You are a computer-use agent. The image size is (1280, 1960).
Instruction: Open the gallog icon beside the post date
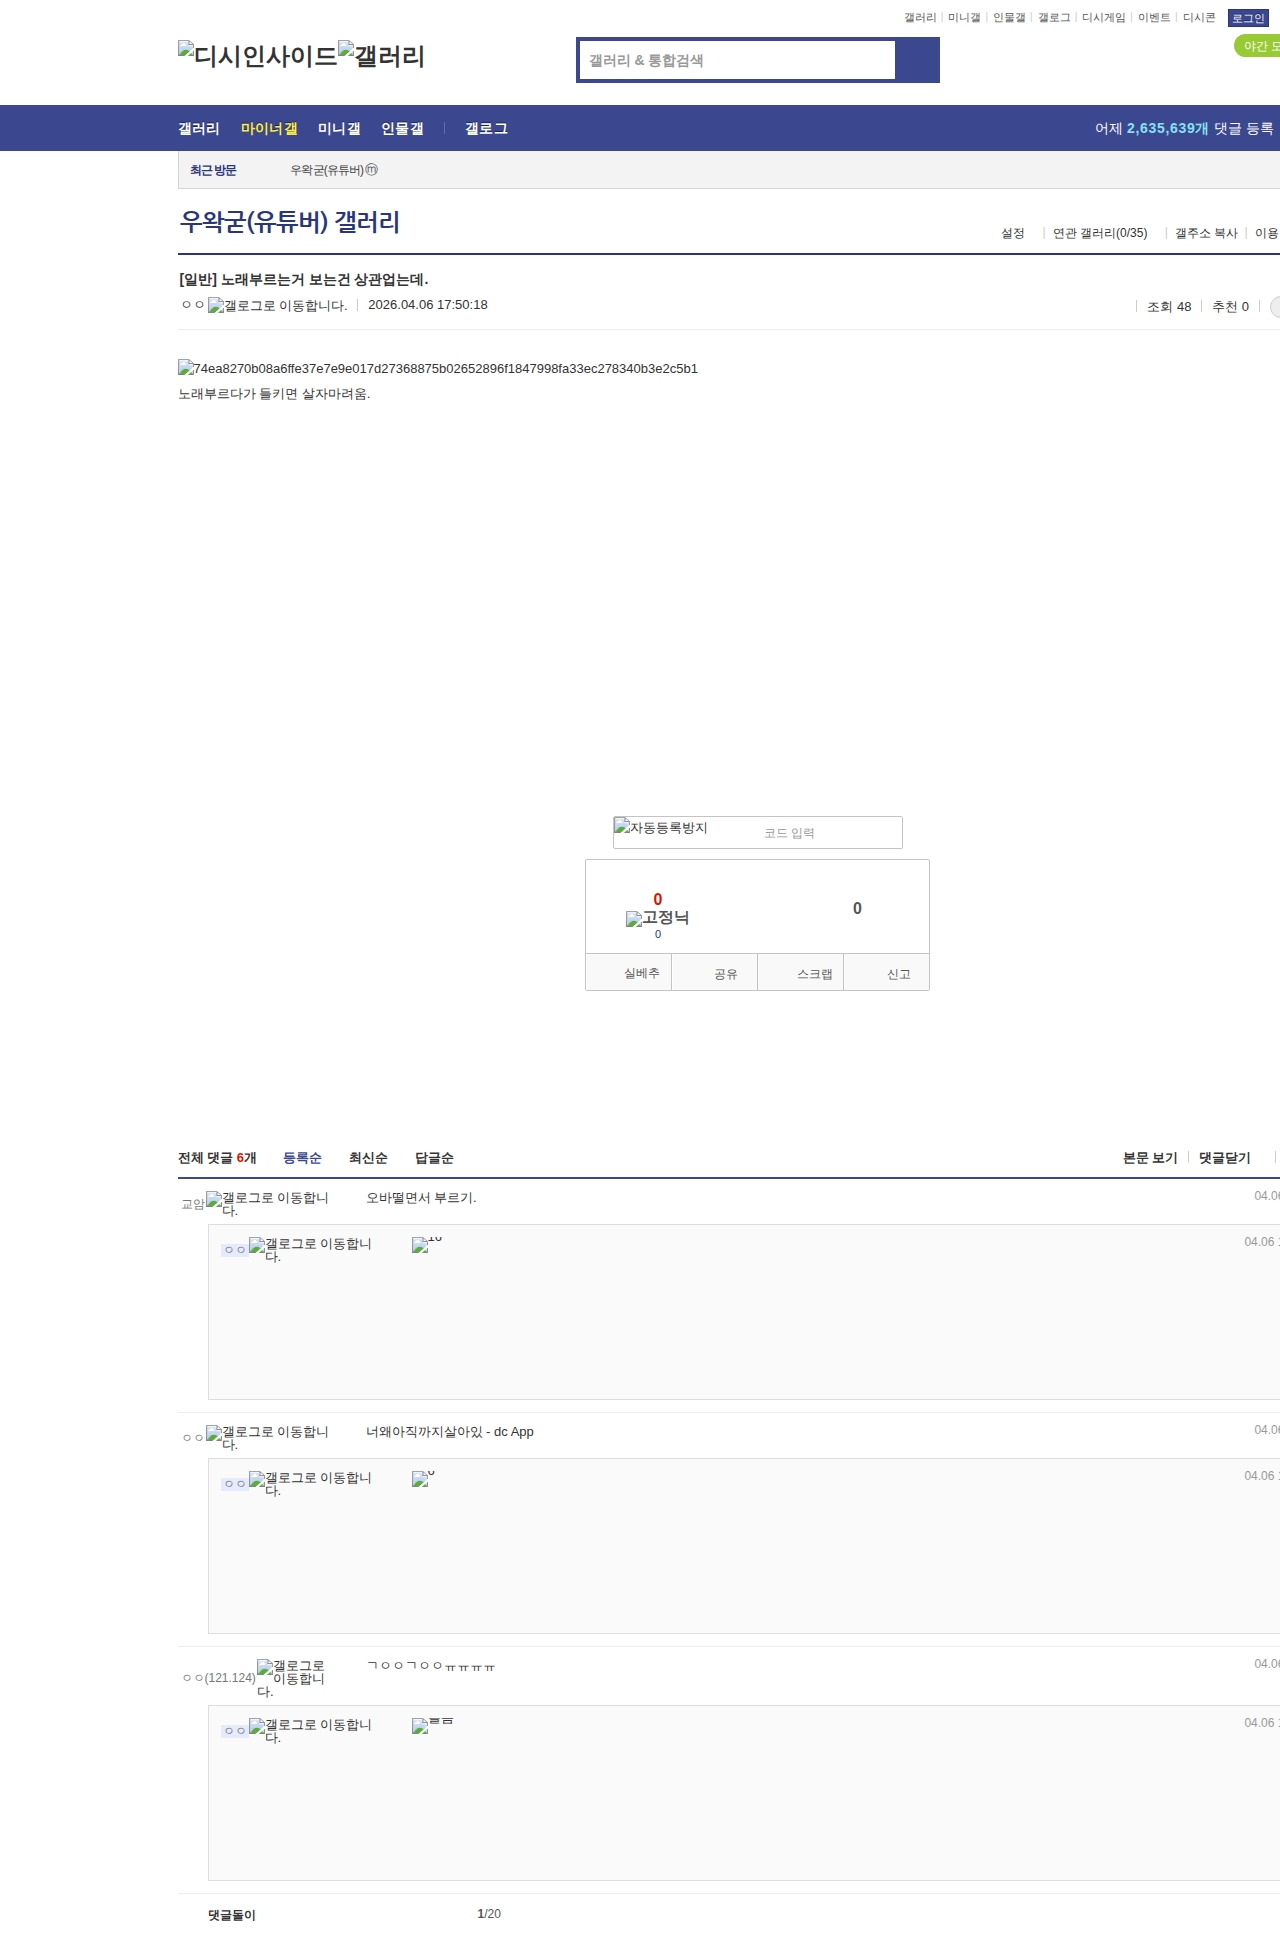278,306
